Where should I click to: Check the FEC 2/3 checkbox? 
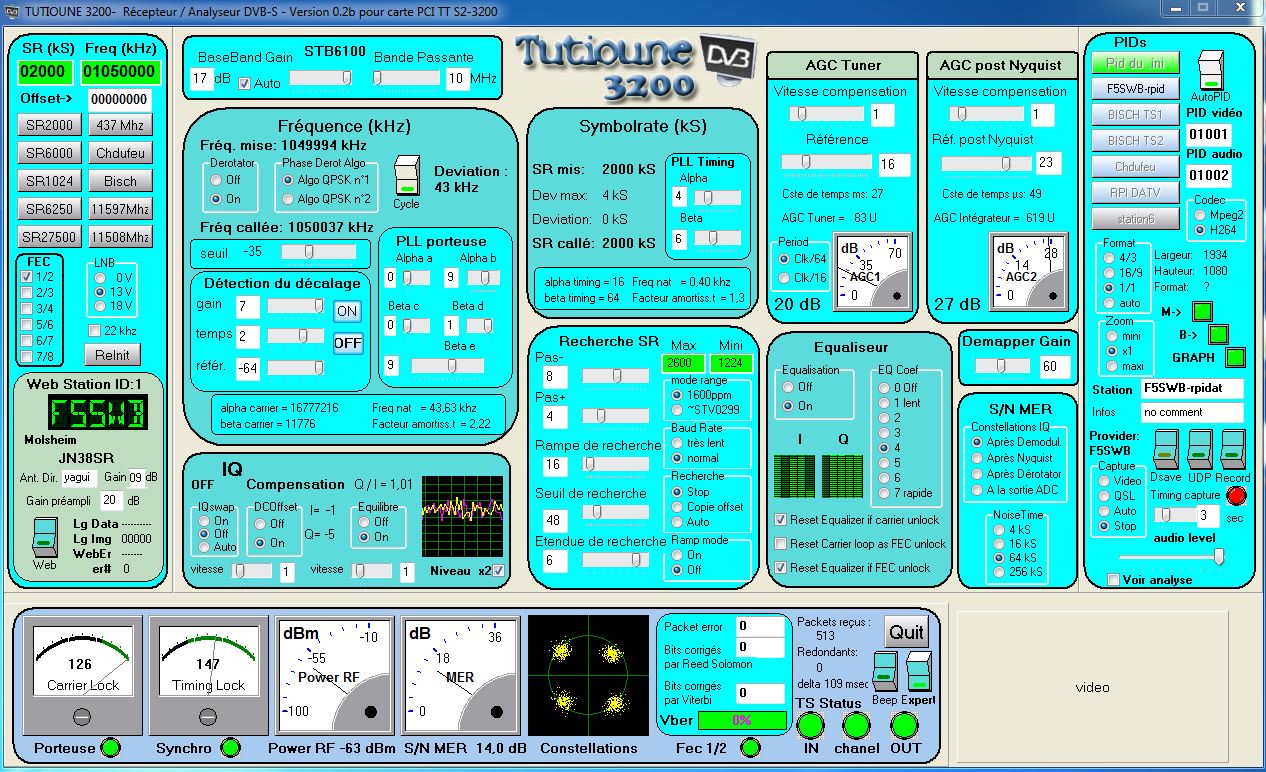27,293
